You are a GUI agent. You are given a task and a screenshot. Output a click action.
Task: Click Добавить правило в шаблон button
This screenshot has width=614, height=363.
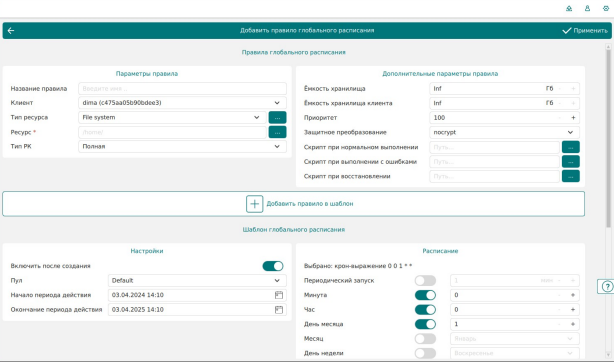coord(293,204)
